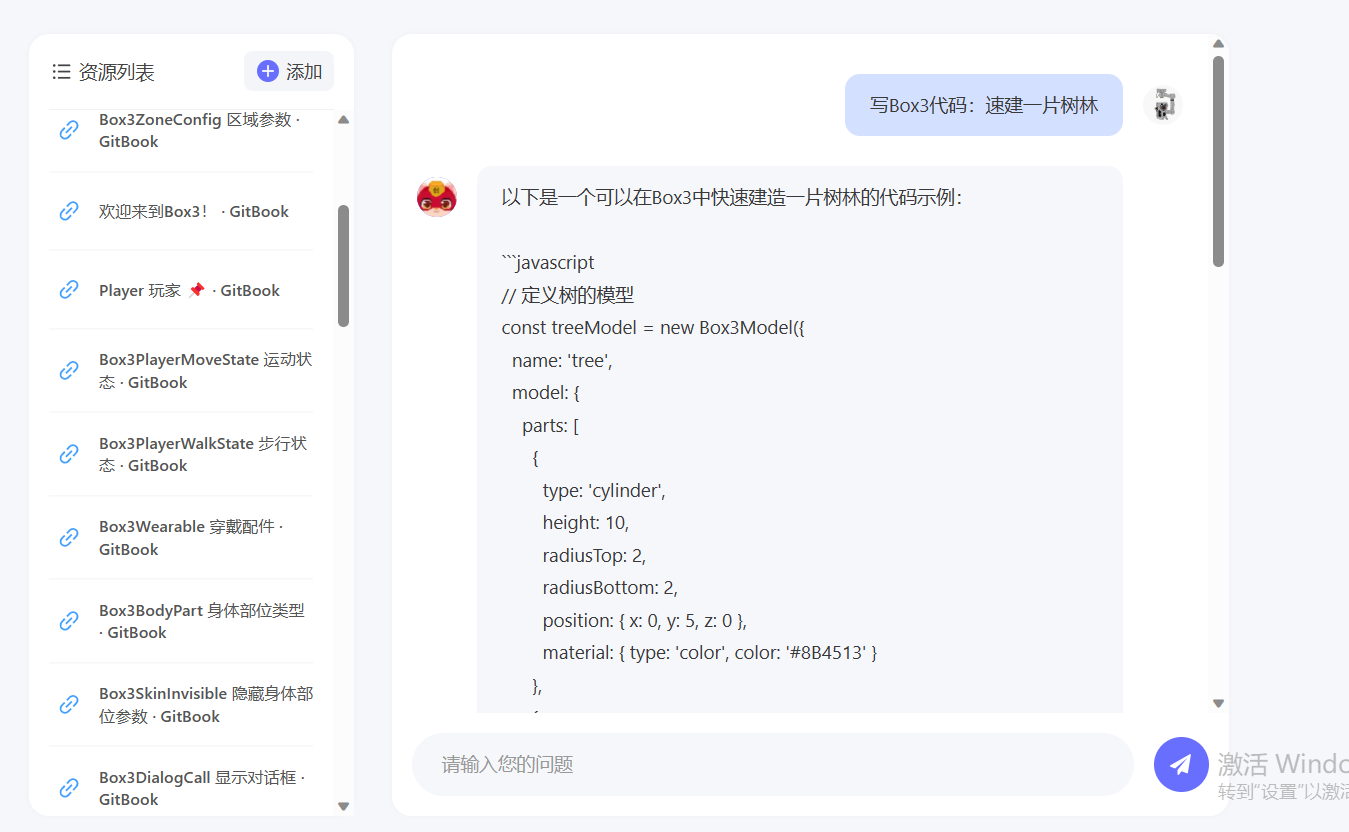Click the list icon beside 资源列表
Viewport: 1349px width, 832px height.
61,72
